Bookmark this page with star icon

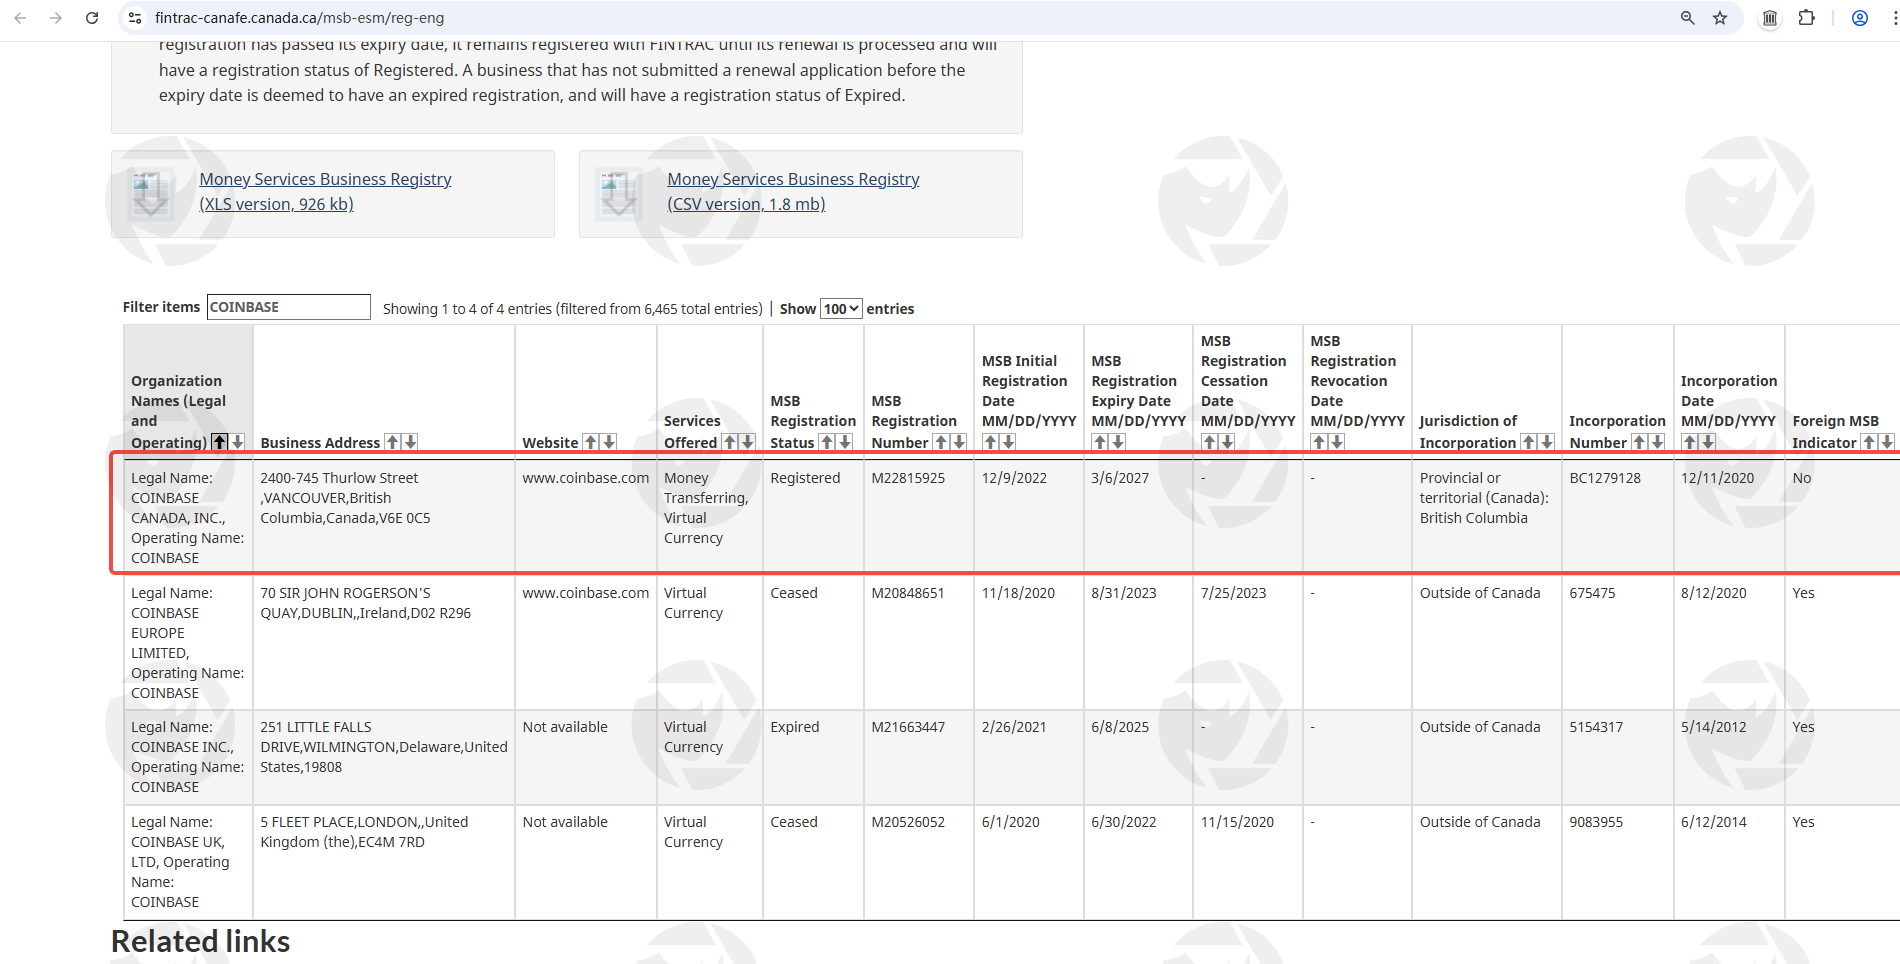1720,18
